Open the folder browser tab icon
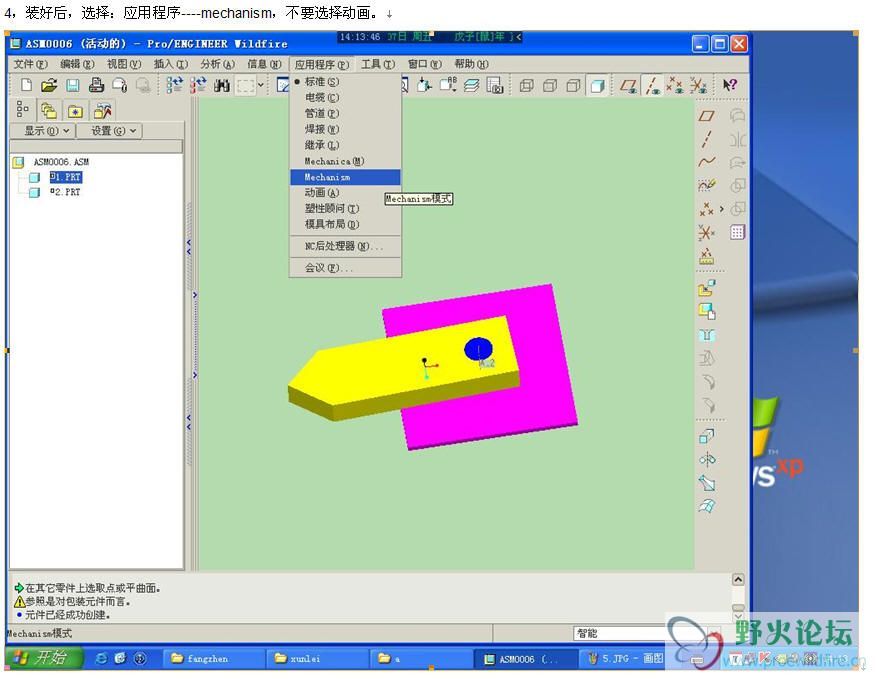Viewport: 876px width, 679px height. (x=49, y=111)
